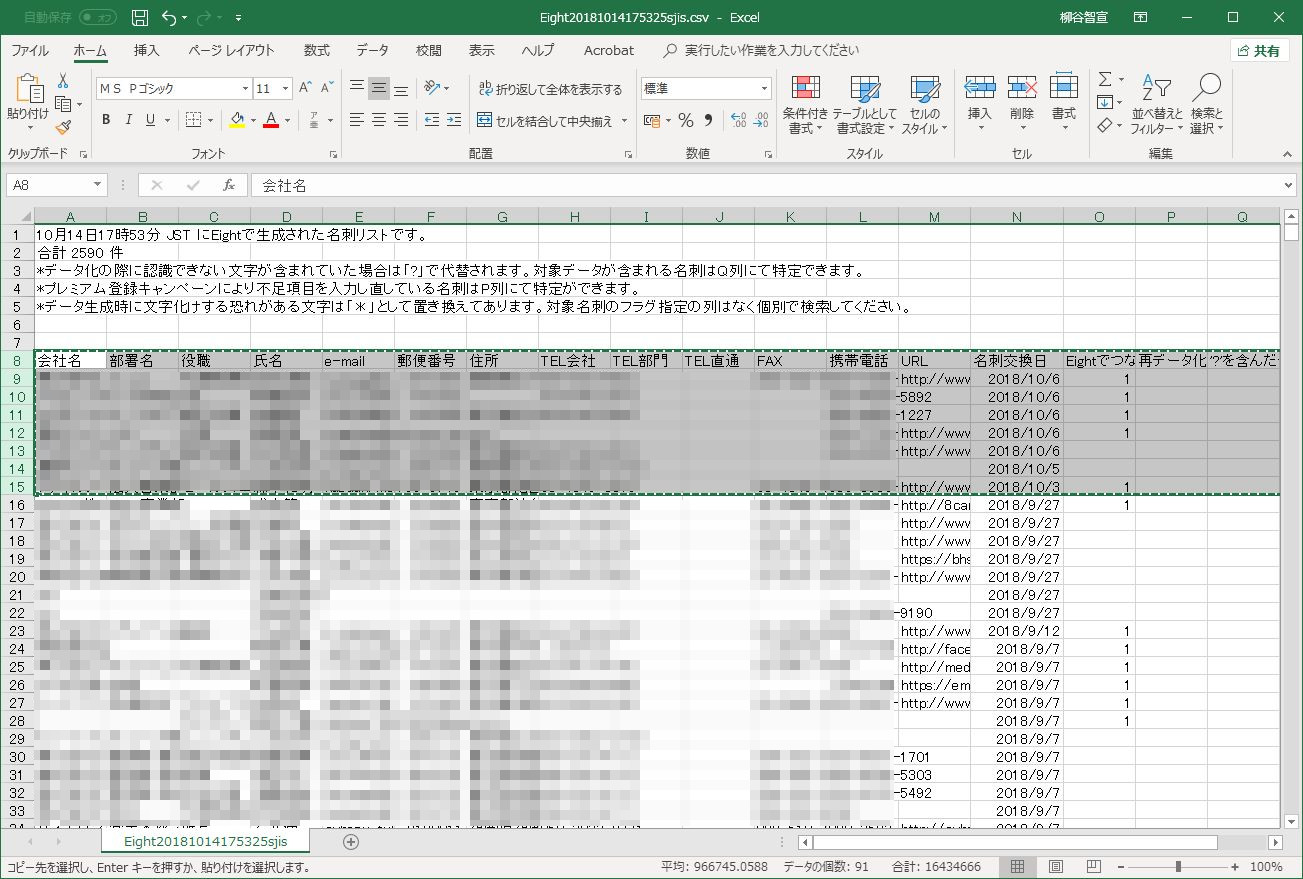Switch to the ページ レイアウト tab
The height and width of the screenshot is (879, 1303).
(x=231, y=50)
